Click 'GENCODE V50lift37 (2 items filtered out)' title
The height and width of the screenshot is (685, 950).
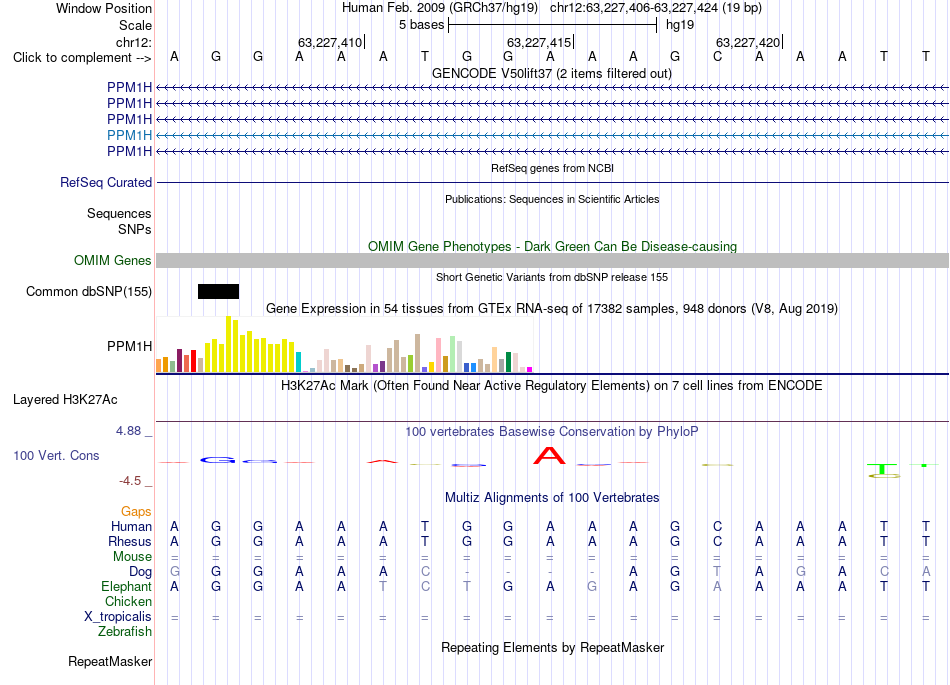pyautogui.click(x=551, y=73)
